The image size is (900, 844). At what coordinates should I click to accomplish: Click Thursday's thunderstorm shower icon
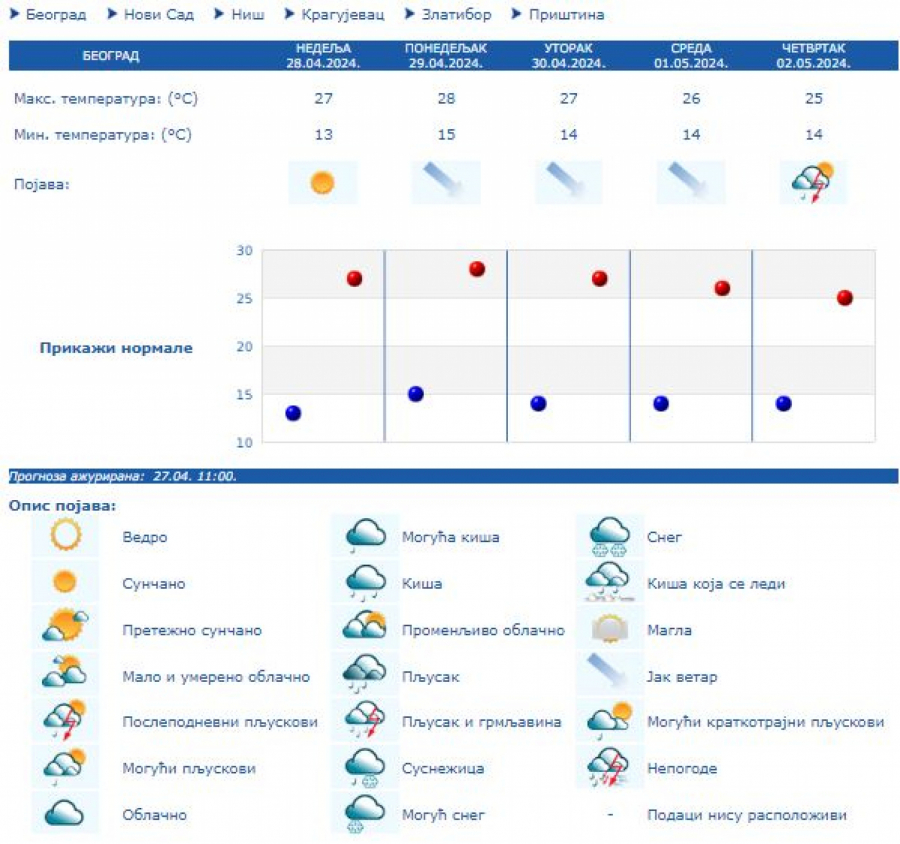point(813,183)
